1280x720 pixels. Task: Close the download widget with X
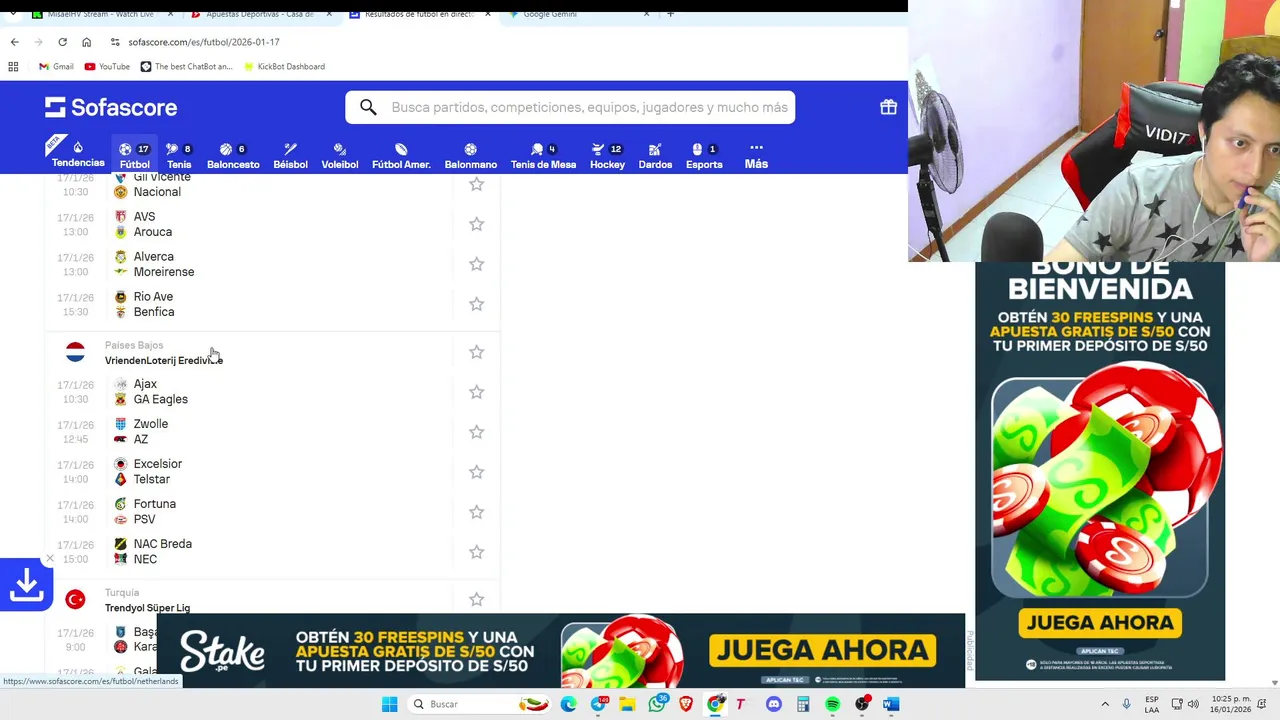point(49,559)
